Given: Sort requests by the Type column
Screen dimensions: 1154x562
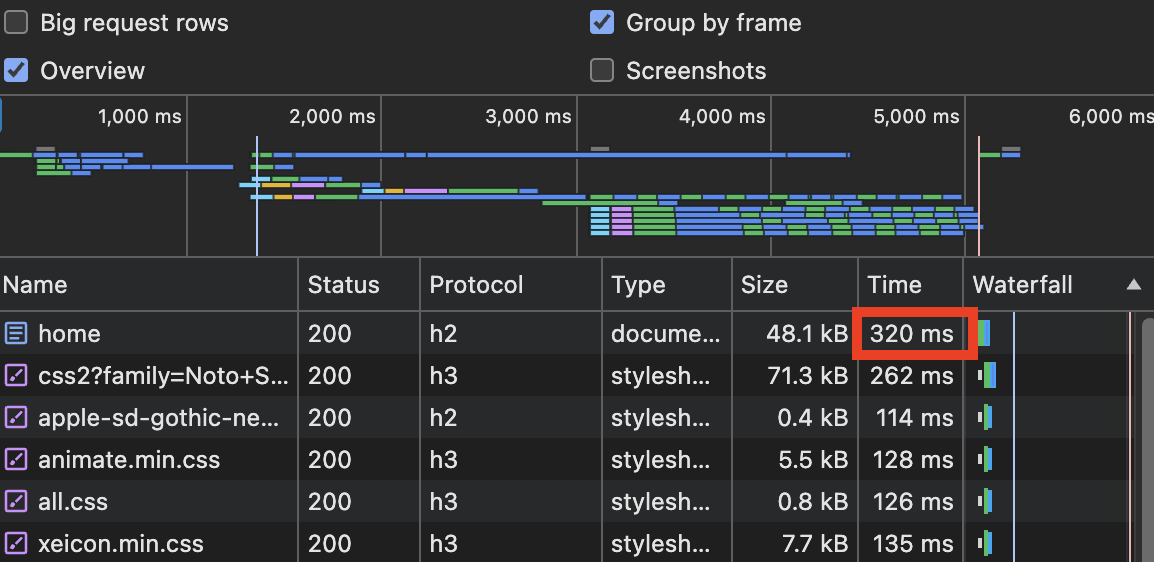Looking at the screenshot, I should click(667, 285).
